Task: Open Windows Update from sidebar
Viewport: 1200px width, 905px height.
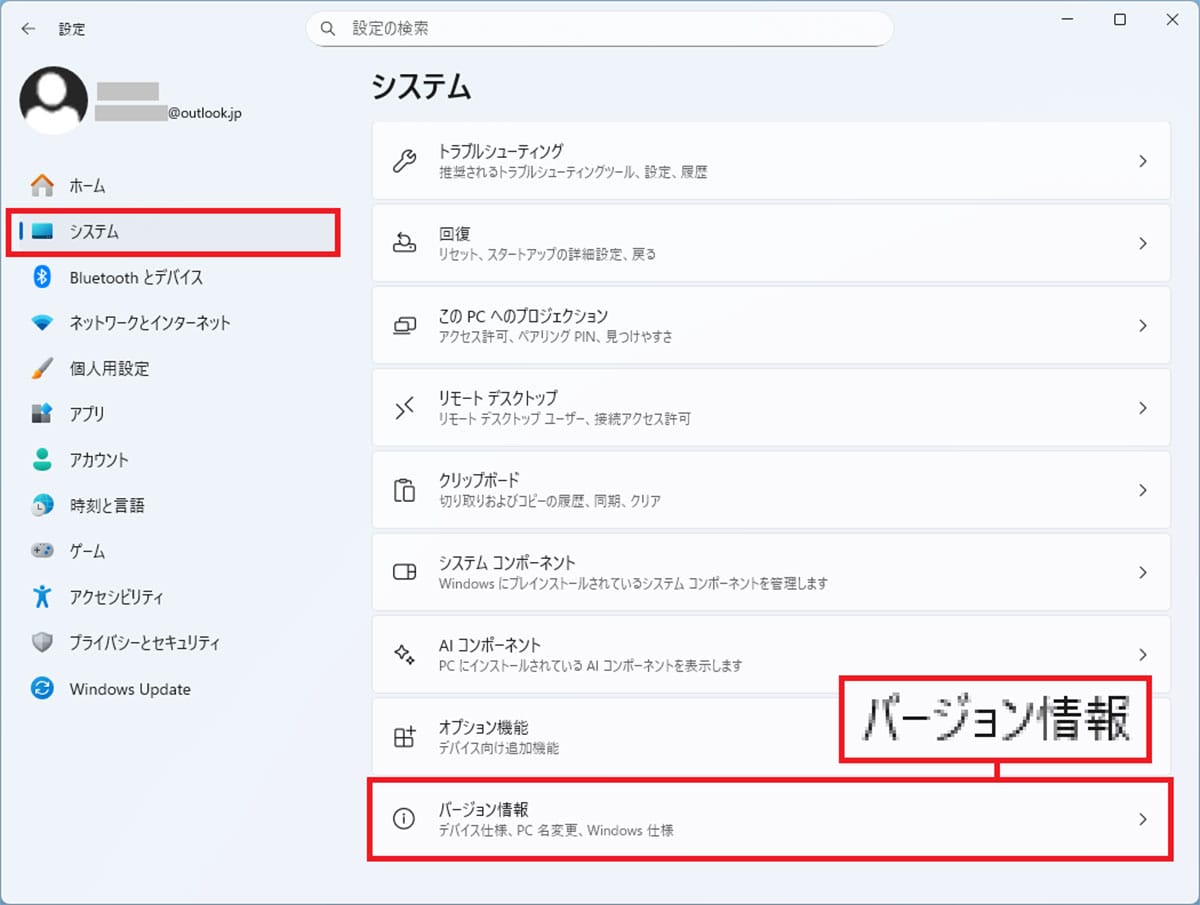Action: (129, 689)
